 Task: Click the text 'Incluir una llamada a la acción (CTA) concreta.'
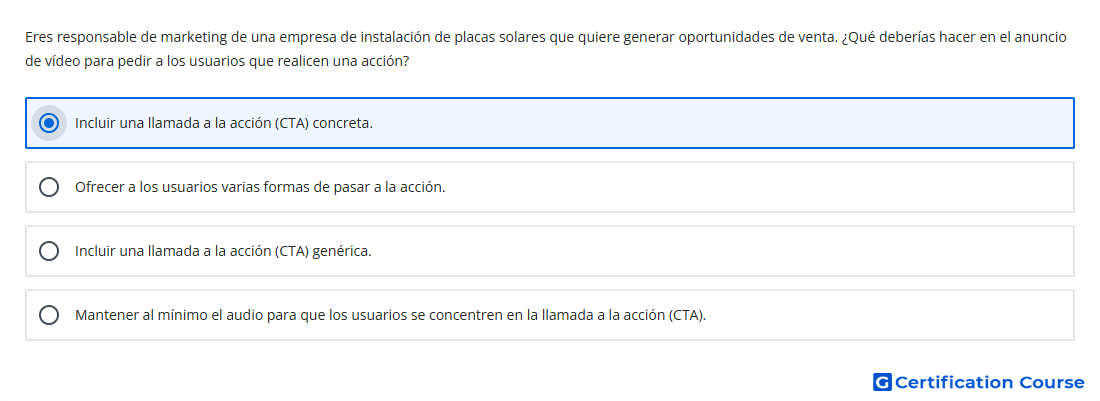tap(224, 123)
